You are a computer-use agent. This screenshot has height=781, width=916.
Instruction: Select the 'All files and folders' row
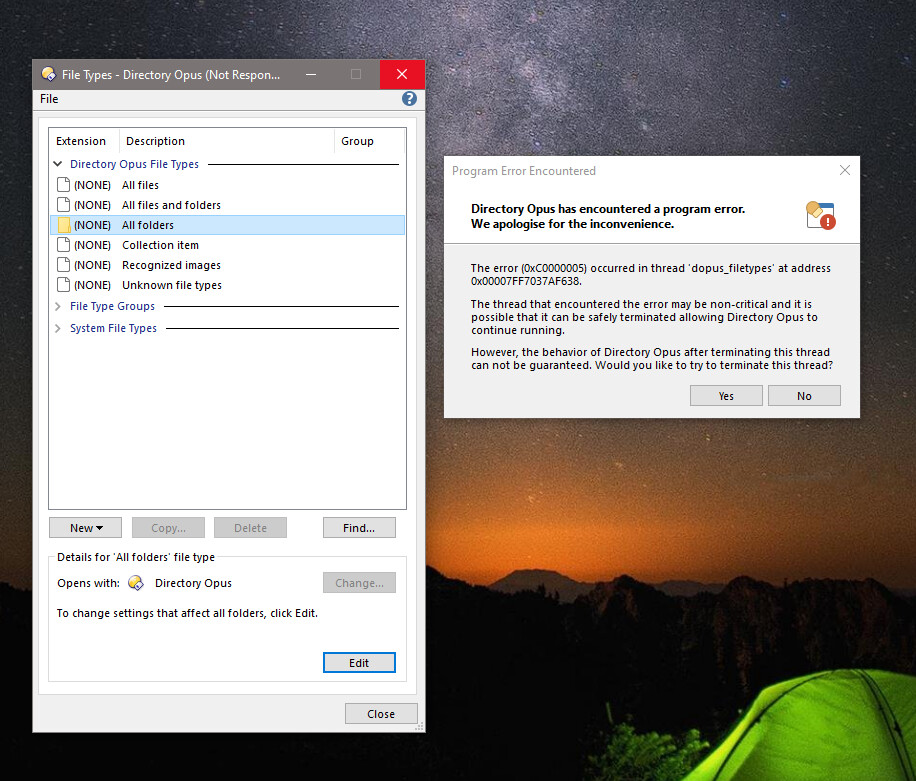pos(227,205)
